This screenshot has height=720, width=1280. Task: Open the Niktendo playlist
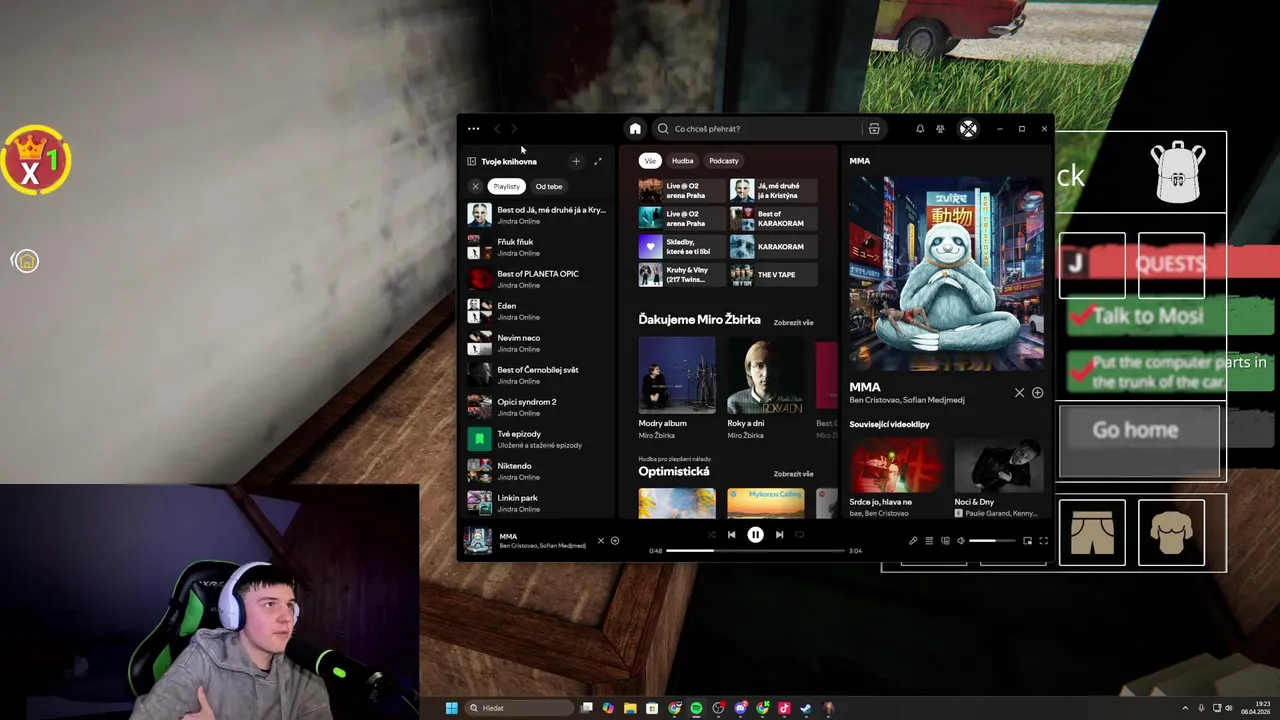point(538,471)
